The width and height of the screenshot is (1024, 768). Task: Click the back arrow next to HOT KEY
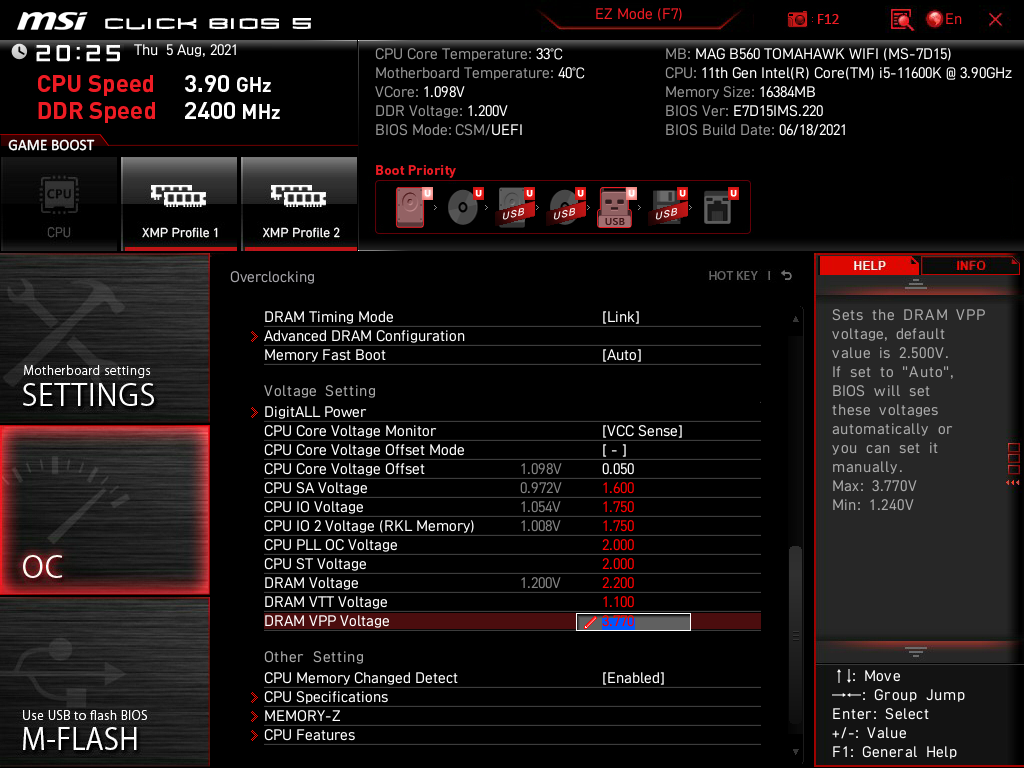click(x=787, y=276)
